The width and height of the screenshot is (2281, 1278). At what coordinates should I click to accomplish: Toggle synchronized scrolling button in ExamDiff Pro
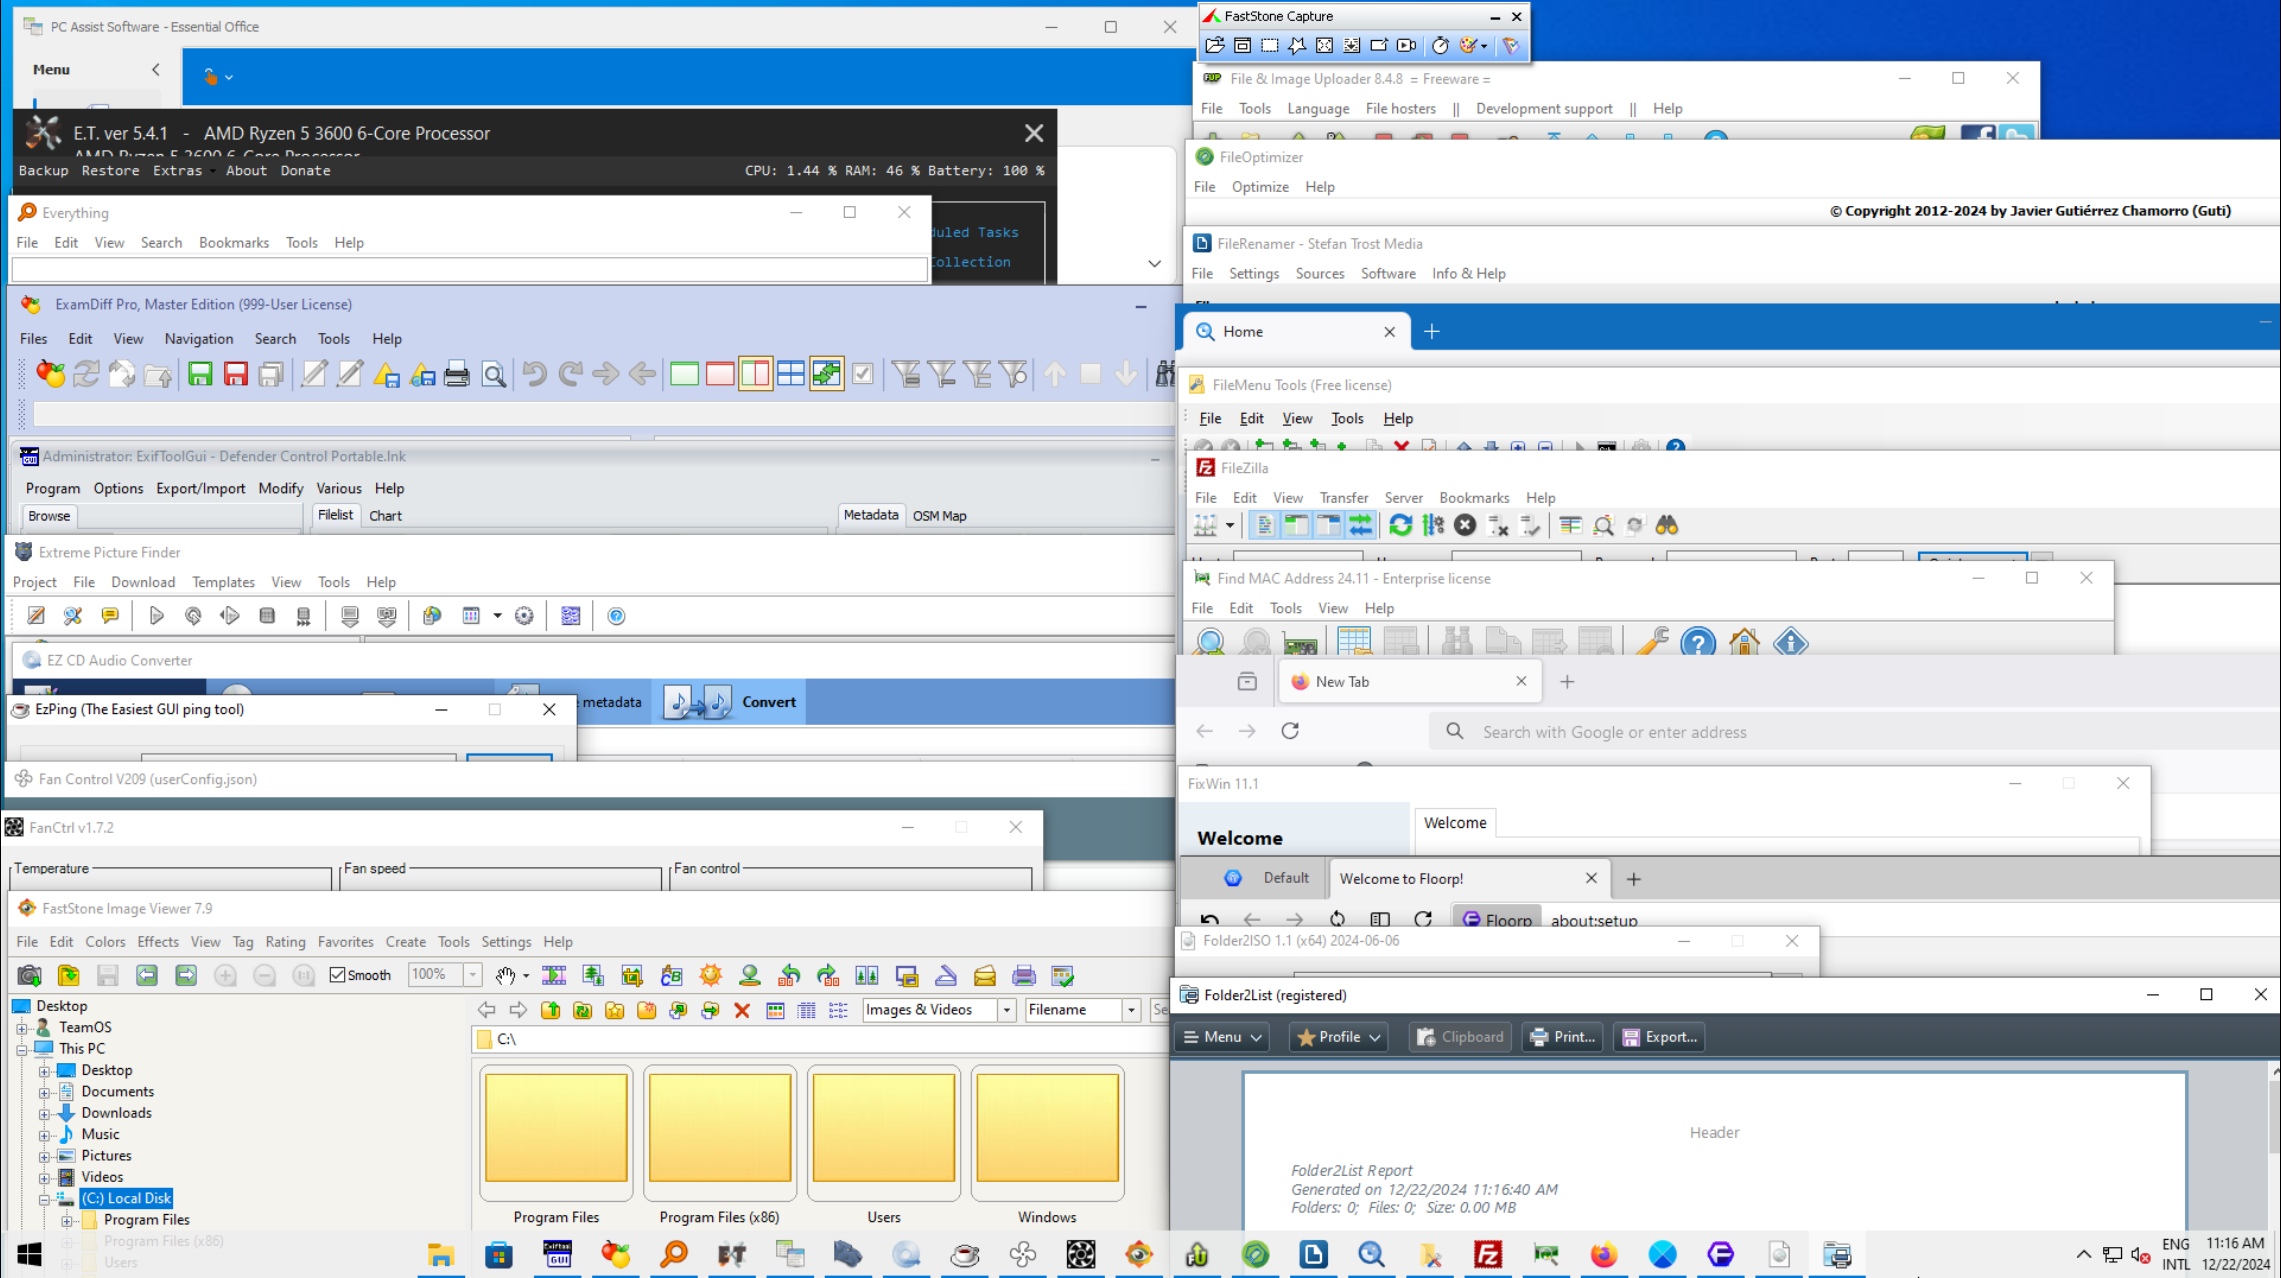827,375
